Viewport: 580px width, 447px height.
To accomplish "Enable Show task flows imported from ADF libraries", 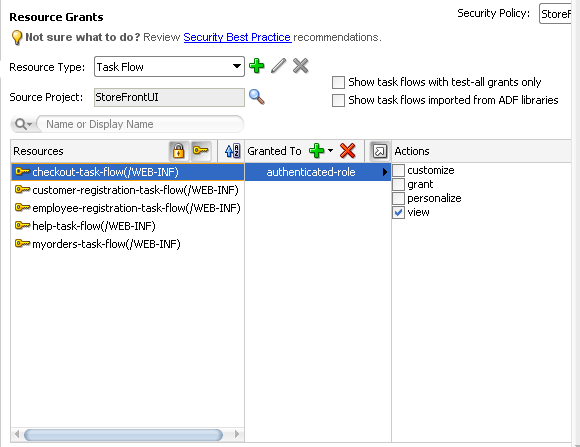I will tap(338, 100).
